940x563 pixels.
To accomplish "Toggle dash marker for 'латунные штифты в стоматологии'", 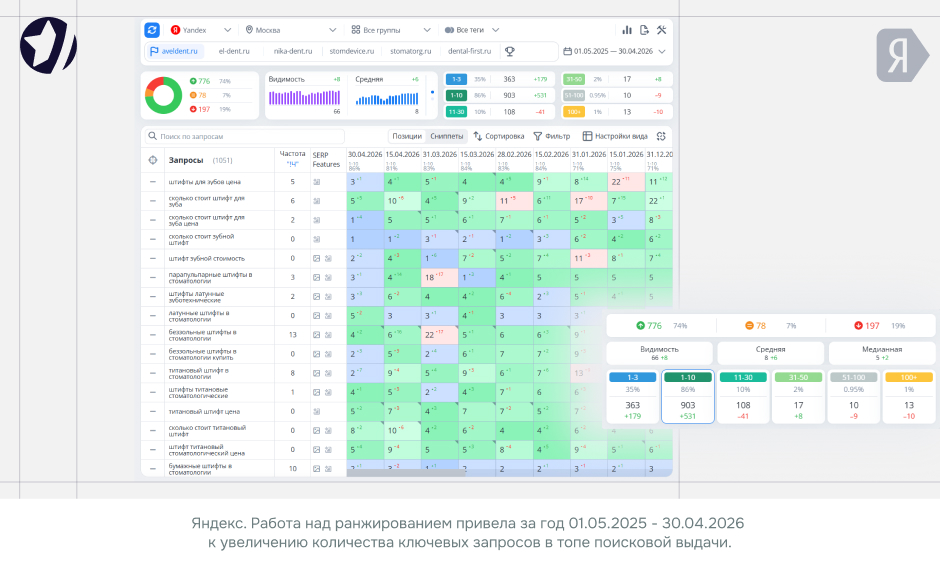I will pos(153,315).
